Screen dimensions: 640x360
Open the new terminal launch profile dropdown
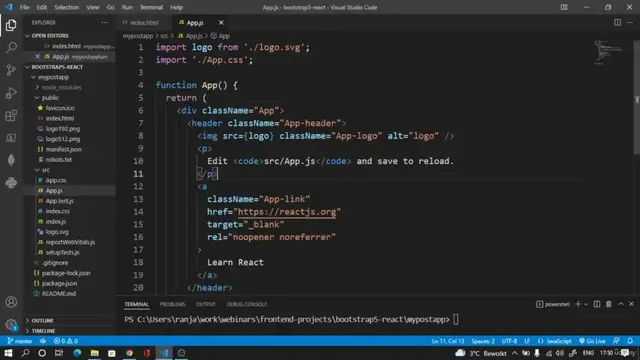pos(586,304)
